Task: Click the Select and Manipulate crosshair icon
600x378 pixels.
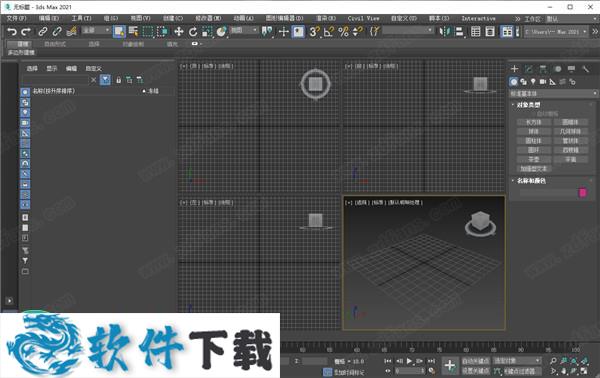Action: pos(284,32)
